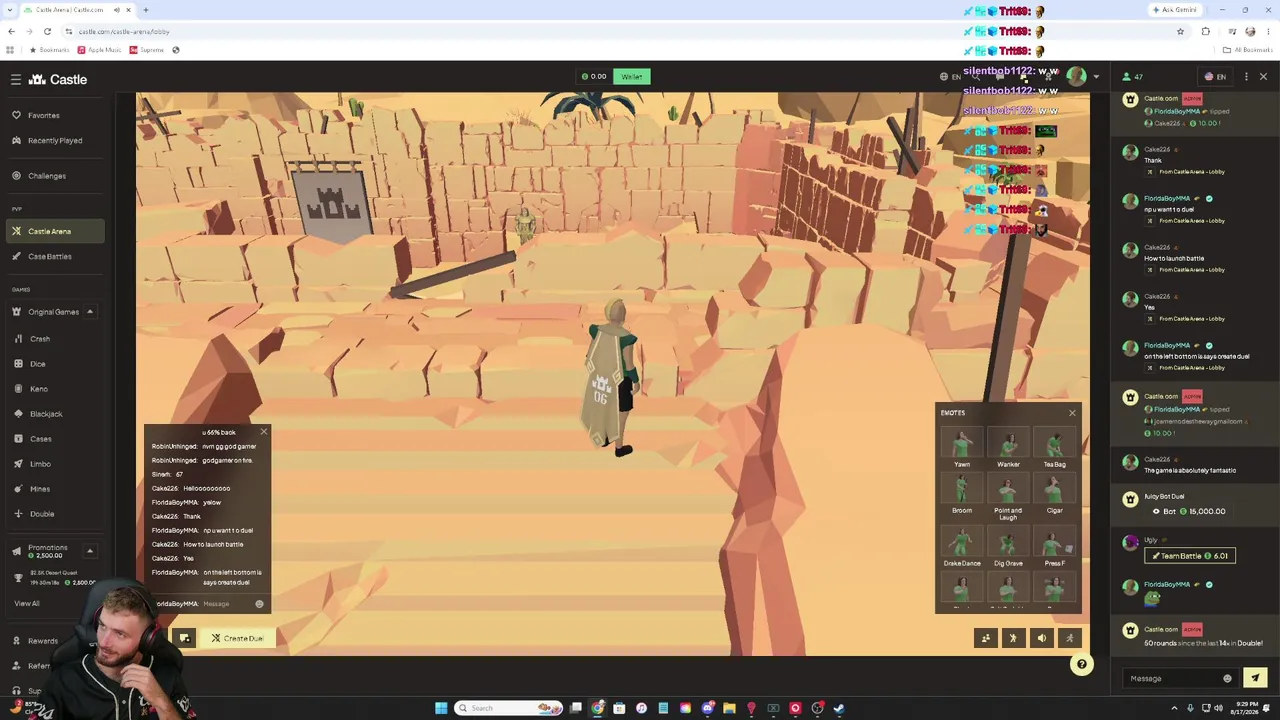The height and width of the screenshot is (720, 1280).
Task: Click the Windows taskbar Search box
Action: 509,708
